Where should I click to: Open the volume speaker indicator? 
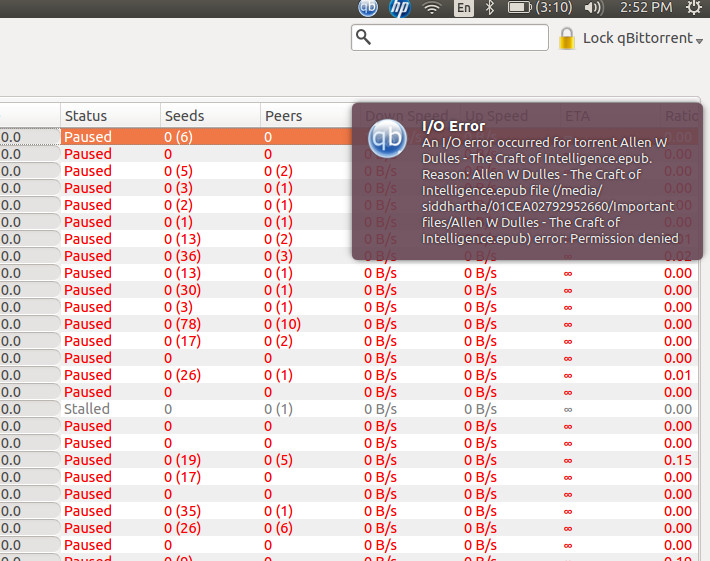click(x=594, y=8)
